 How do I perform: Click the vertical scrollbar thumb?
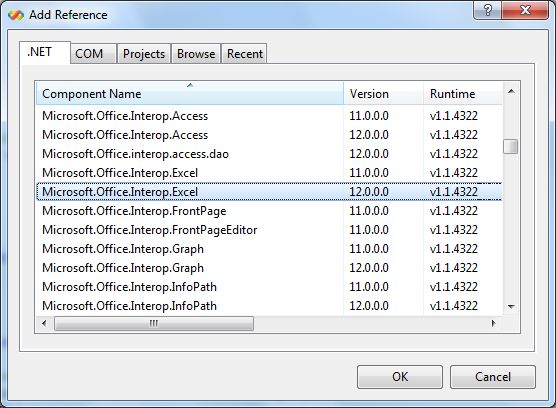pyautogui.click(x=511, y=146)
